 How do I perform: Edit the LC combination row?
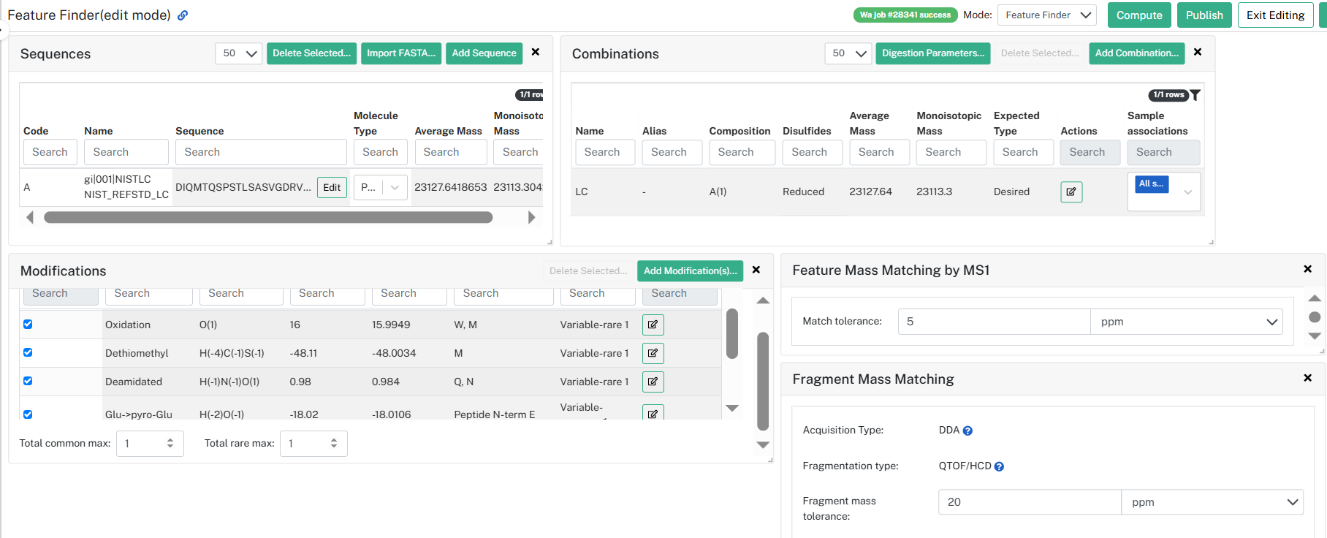[x=1071, y=191]
